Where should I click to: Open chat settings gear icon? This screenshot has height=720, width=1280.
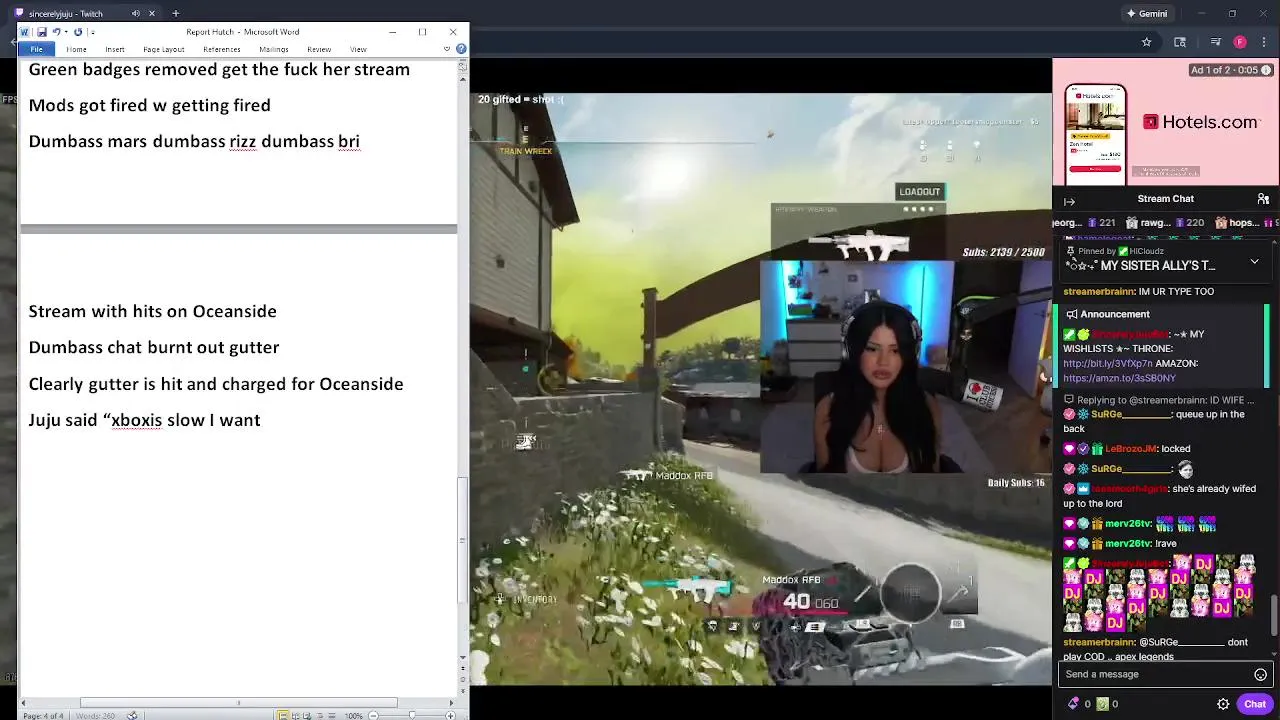point(1222,704)
